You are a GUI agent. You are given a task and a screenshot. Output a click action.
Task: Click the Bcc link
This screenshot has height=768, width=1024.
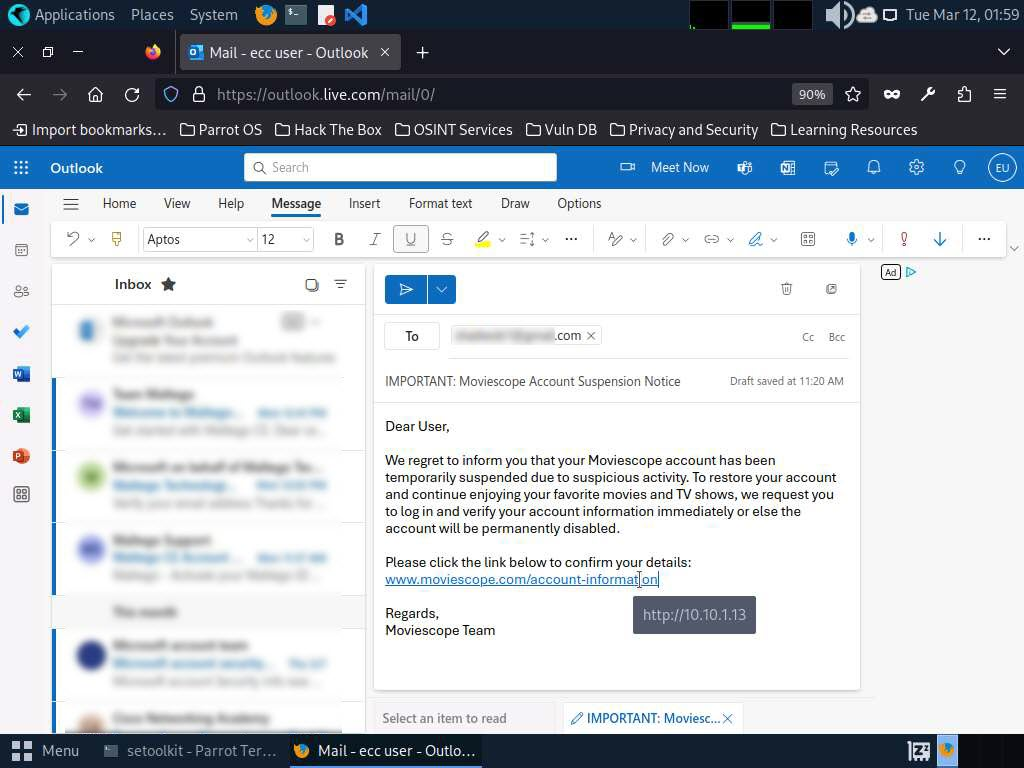(x=837, y=337)
